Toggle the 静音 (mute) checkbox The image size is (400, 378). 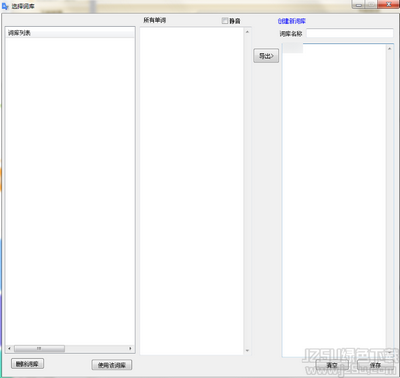pyautogui.click(x=225, y=21)
